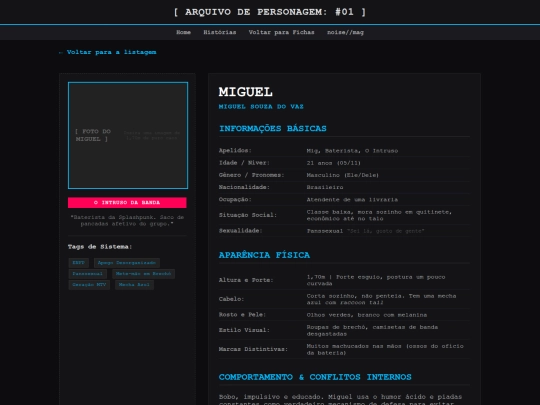540x405 pixels.
Task: Click the Tags de Sistema heading
Action: click(x=100, y=247)
